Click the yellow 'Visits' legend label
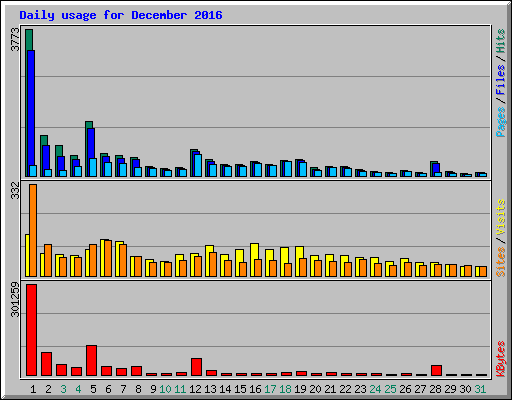The image size is (512, 400). 500,218
